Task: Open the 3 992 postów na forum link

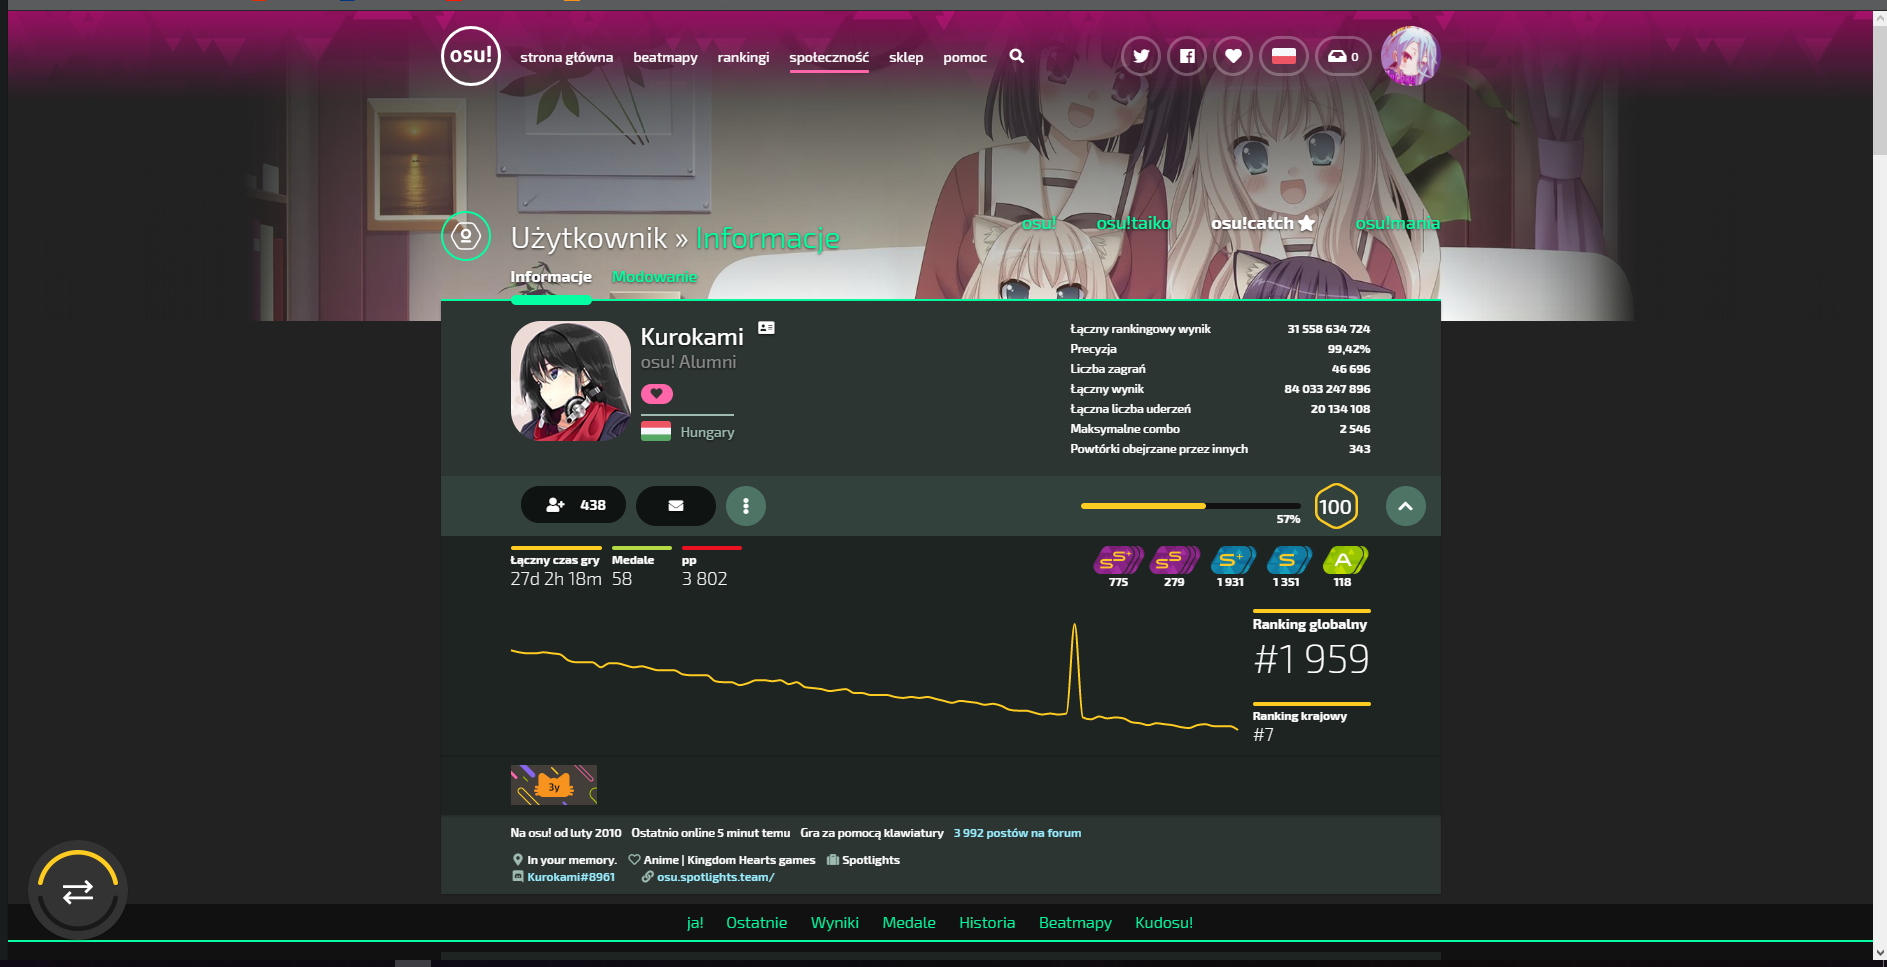Action: [1017, 832]
